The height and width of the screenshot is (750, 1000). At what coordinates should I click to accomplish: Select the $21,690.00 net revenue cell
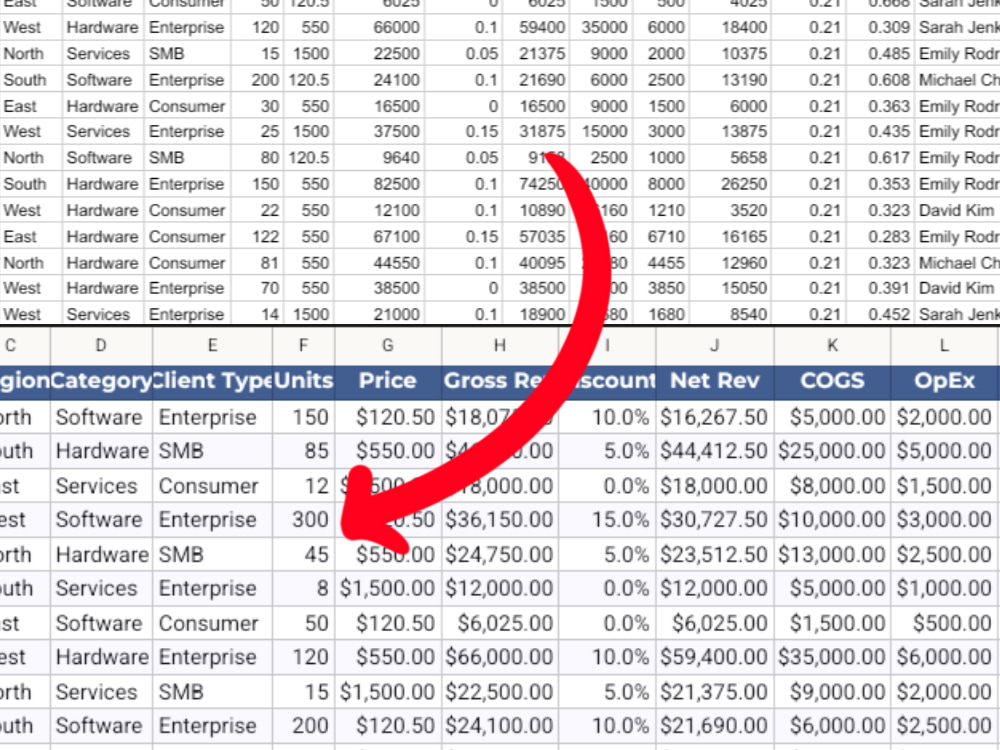click(714, 726)
